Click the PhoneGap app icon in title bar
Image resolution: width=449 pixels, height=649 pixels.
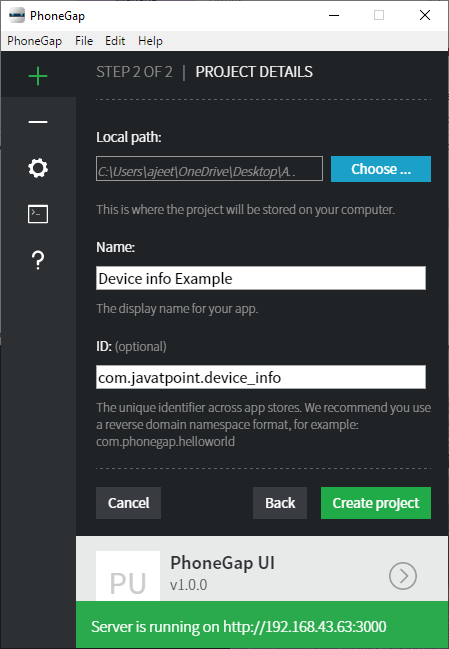click(x=17, y=16)
